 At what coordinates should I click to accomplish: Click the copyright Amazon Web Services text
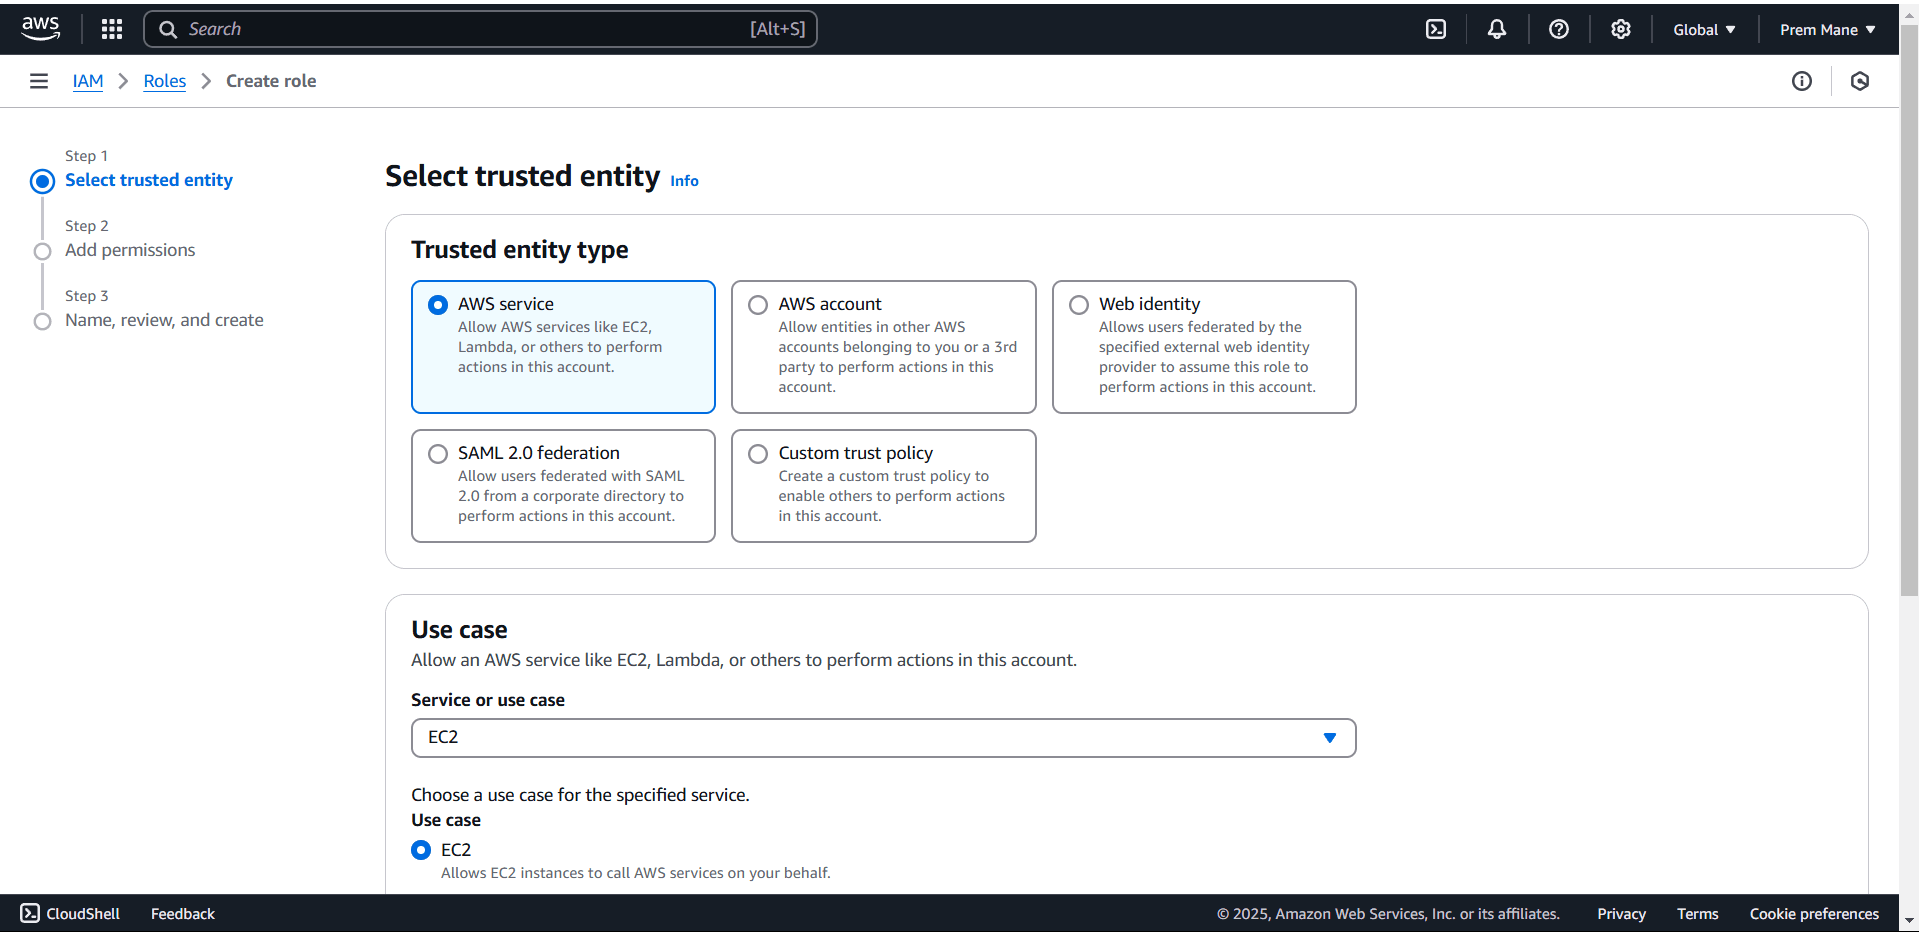click(x=1388, y=913)
